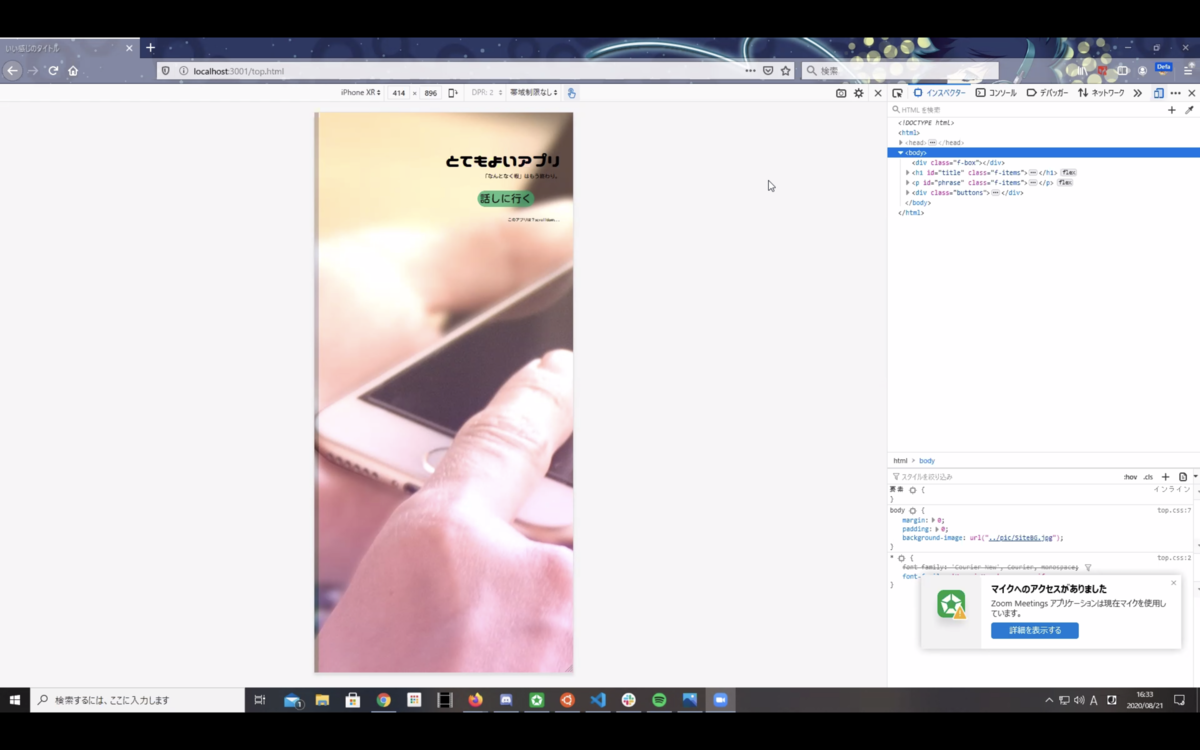1200x750 pixels.
Task: Click the HTML search field
Action: 1025,110
